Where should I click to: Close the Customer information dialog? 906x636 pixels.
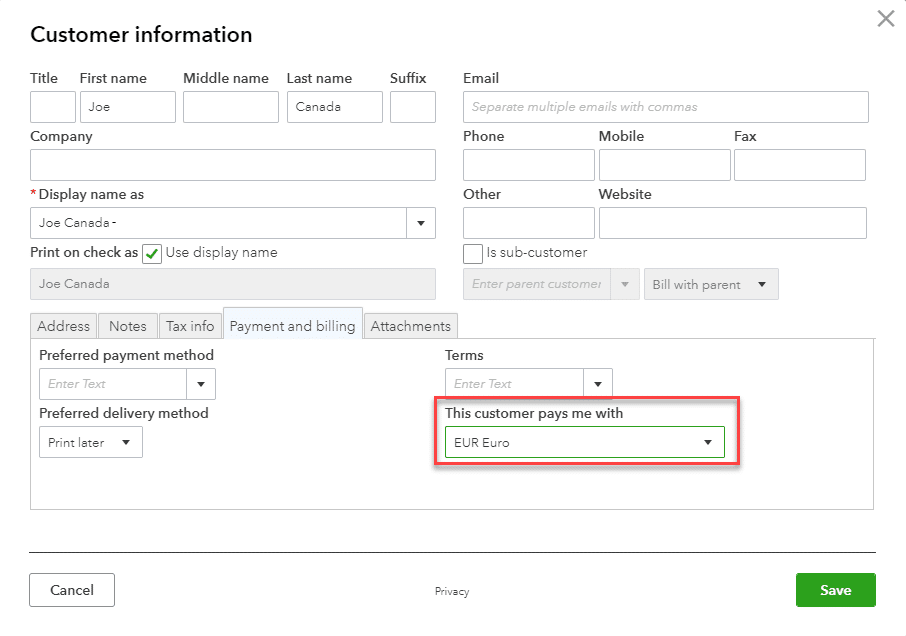pyautogui.click(x=885, y=18)
